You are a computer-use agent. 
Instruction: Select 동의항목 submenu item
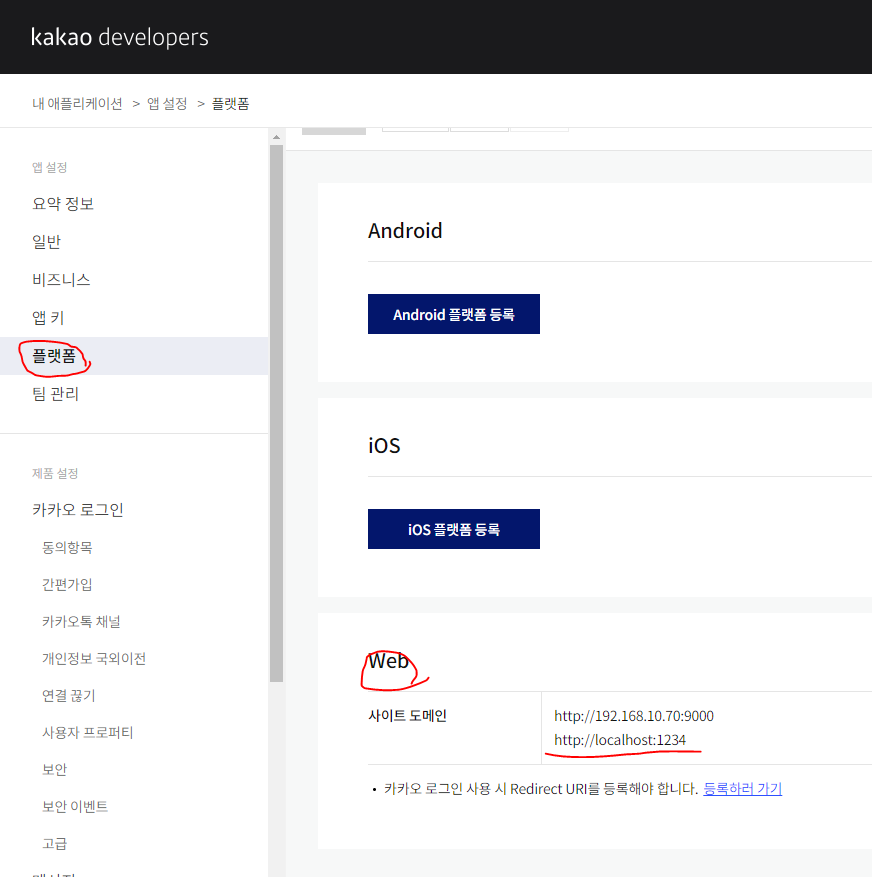[x=67, y=547]
